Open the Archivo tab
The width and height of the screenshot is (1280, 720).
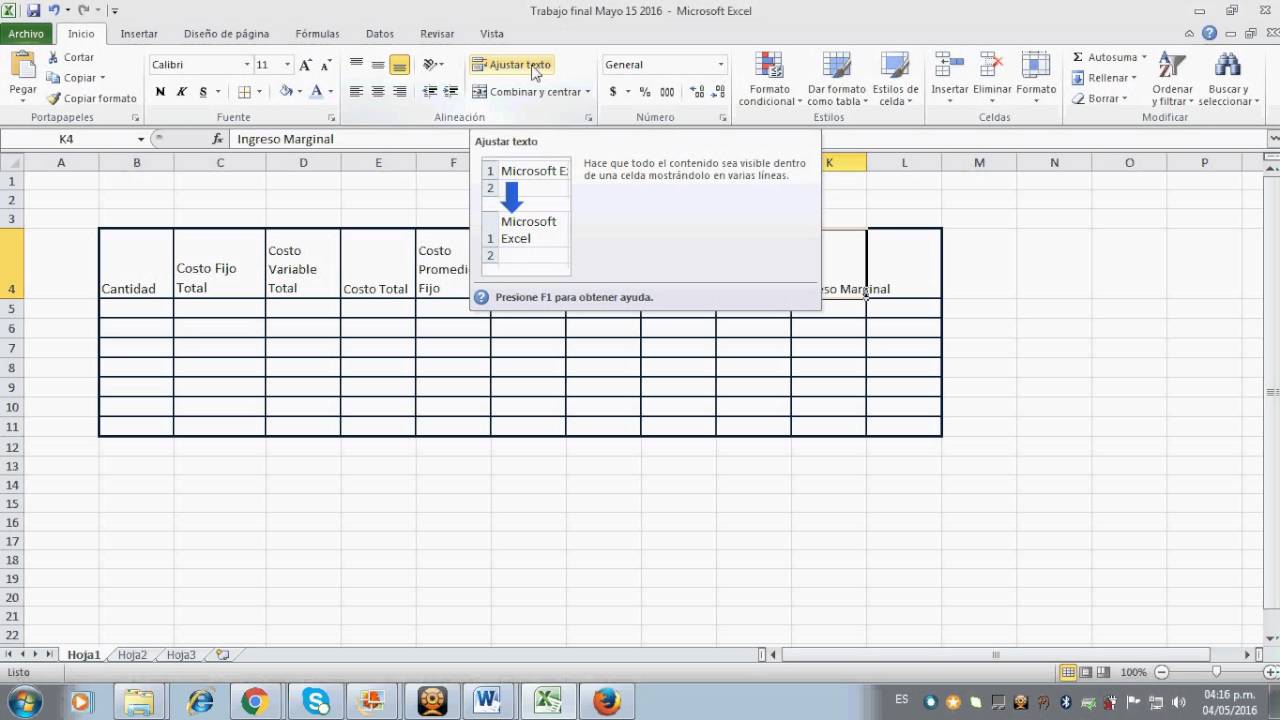26,34
